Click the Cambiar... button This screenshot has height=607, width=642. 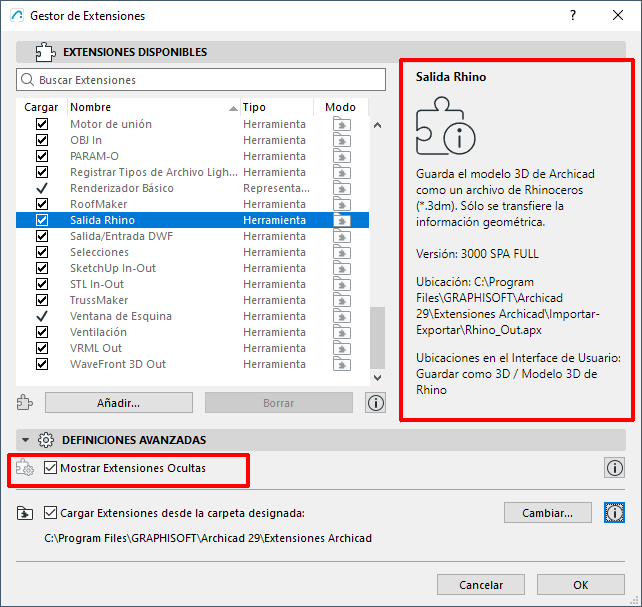[x=548, y=512]
